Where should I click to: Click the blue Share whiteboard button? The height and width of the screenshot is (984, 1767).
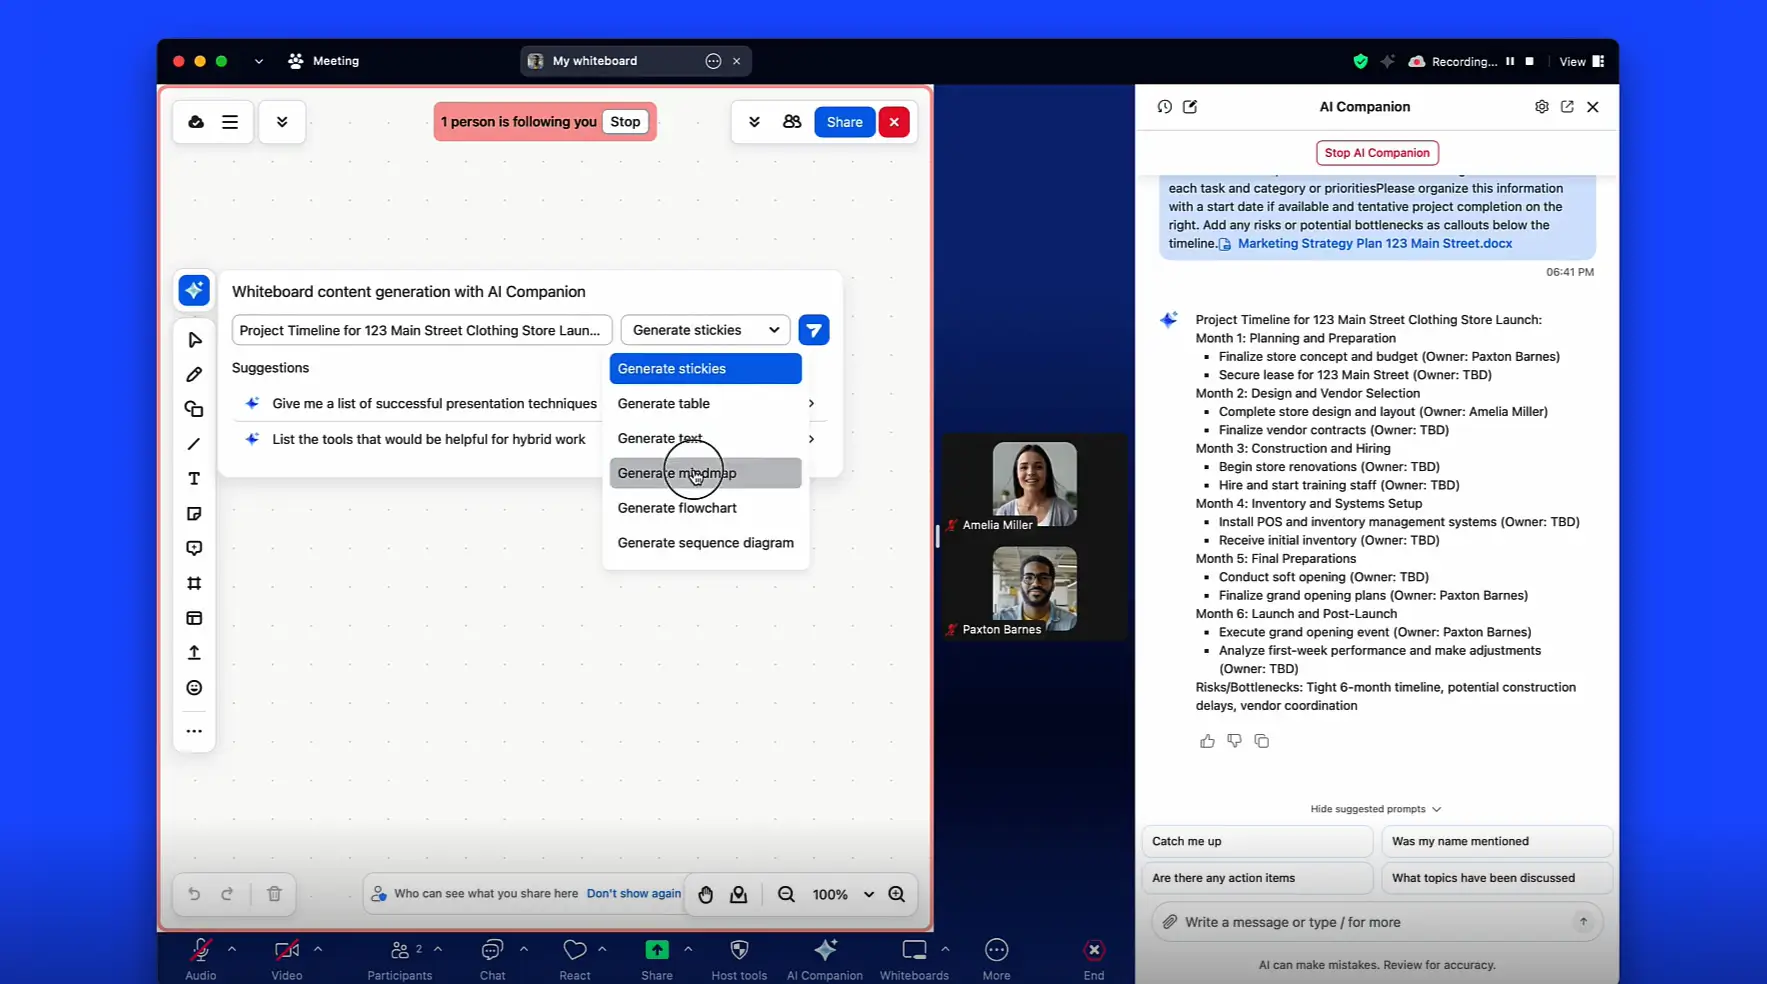pos(844,122)
